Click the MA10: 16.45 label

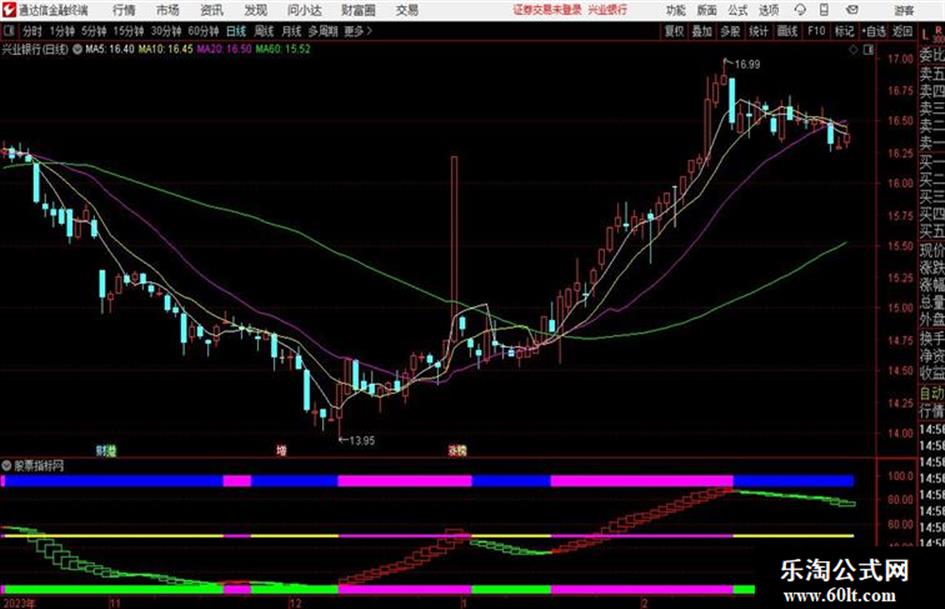(166, 49)
